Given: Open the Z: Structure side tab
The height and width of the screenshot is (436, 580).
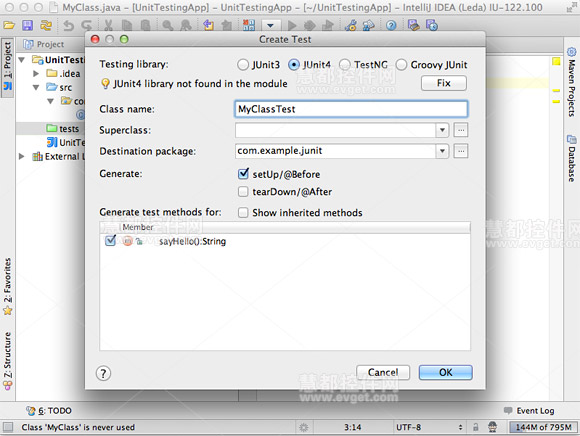Looking at the screenshot, I should 7,361.
